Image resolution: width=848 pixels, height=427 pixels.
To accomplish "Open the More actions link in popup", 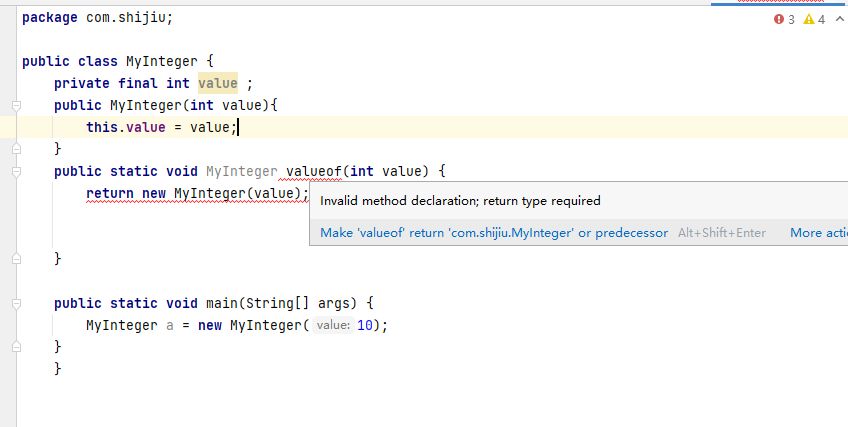I will pos(819,233).
